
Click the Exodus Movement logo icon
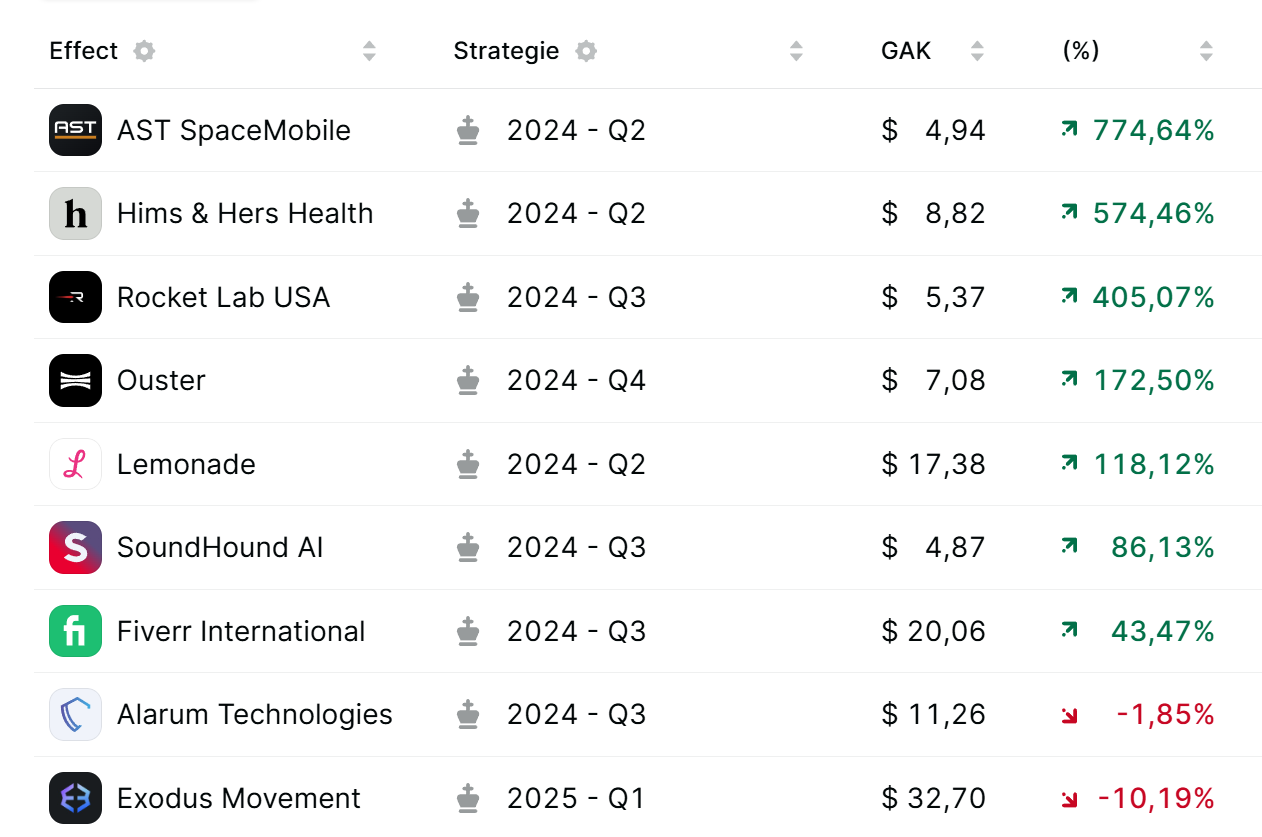pyautogui.click(x=75, y=798)
